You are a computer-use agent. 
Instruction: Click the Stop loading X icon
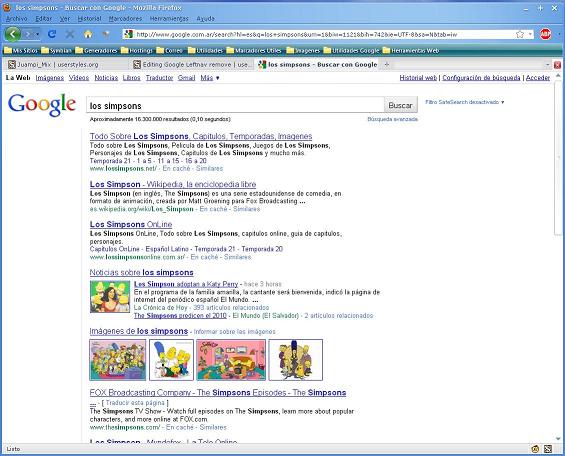tap(70, 34)
